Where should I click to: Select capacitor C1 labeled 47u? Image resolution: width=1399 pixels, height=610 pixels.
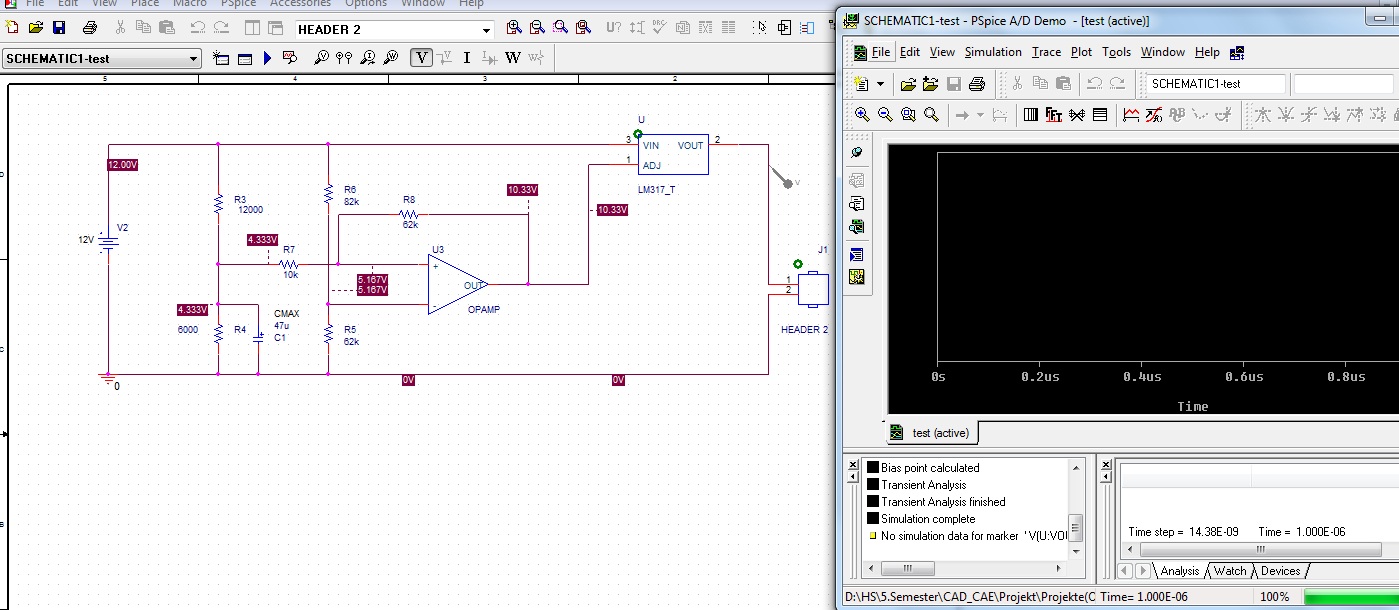pos(258,338)
